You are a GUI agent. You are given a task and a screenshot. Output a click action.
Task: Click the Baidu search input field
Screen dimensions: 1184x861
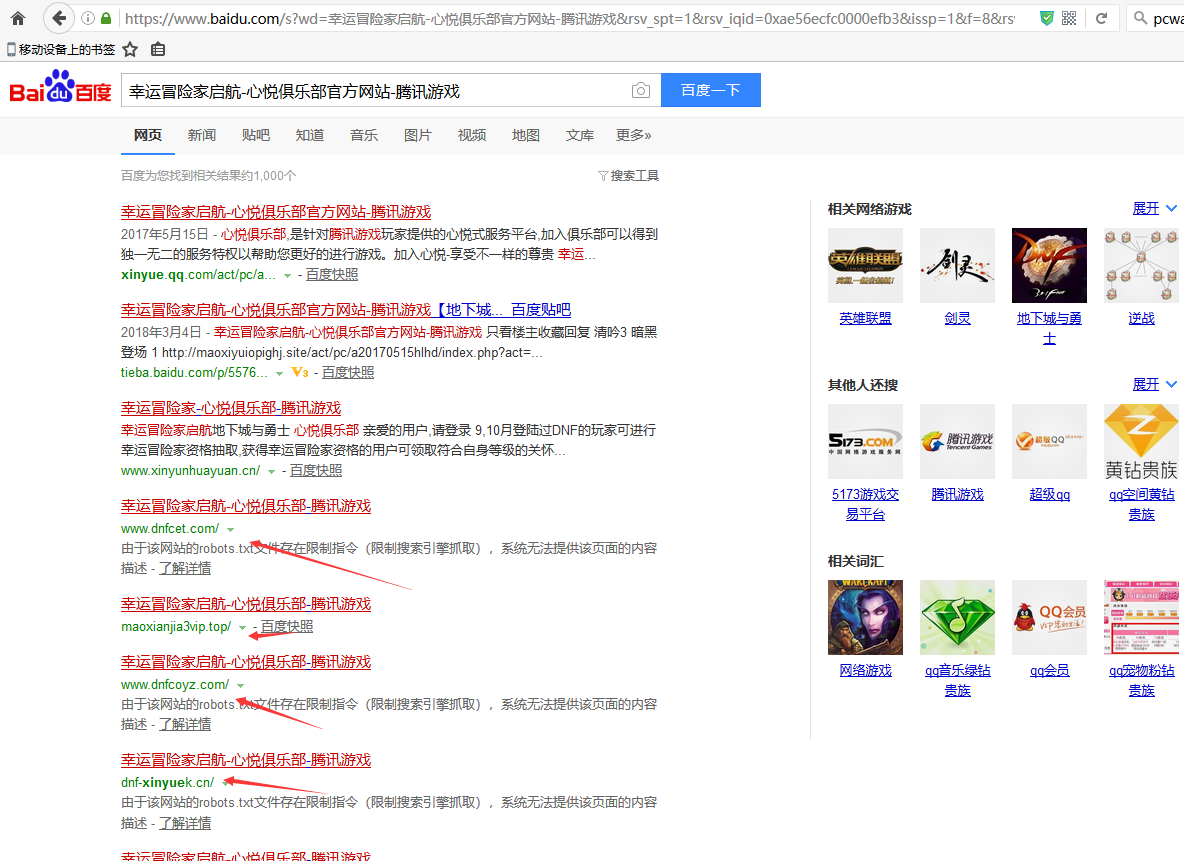[378, 91]
